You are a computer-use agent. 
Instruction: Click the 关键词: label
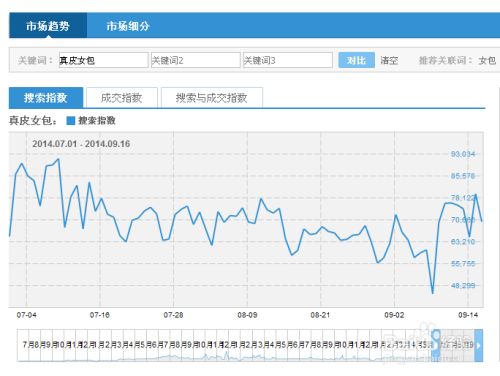[x=35, y=61]
